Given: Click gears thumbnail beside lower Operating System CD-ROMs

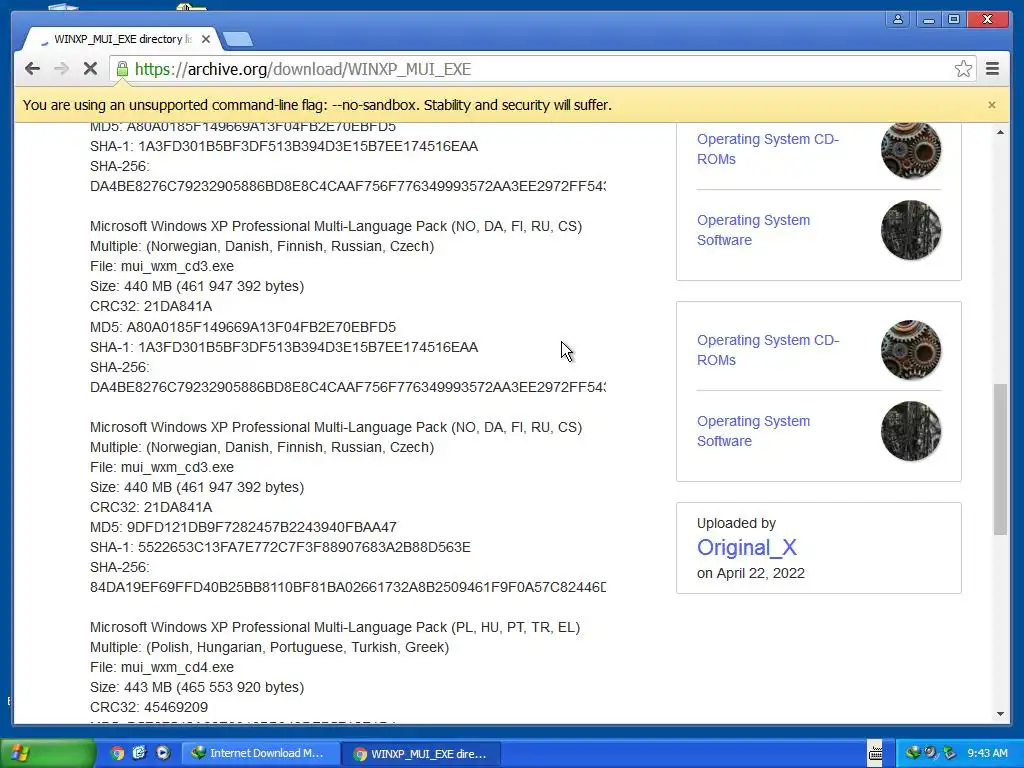Looking at the screenshot, I should [911, 350].
